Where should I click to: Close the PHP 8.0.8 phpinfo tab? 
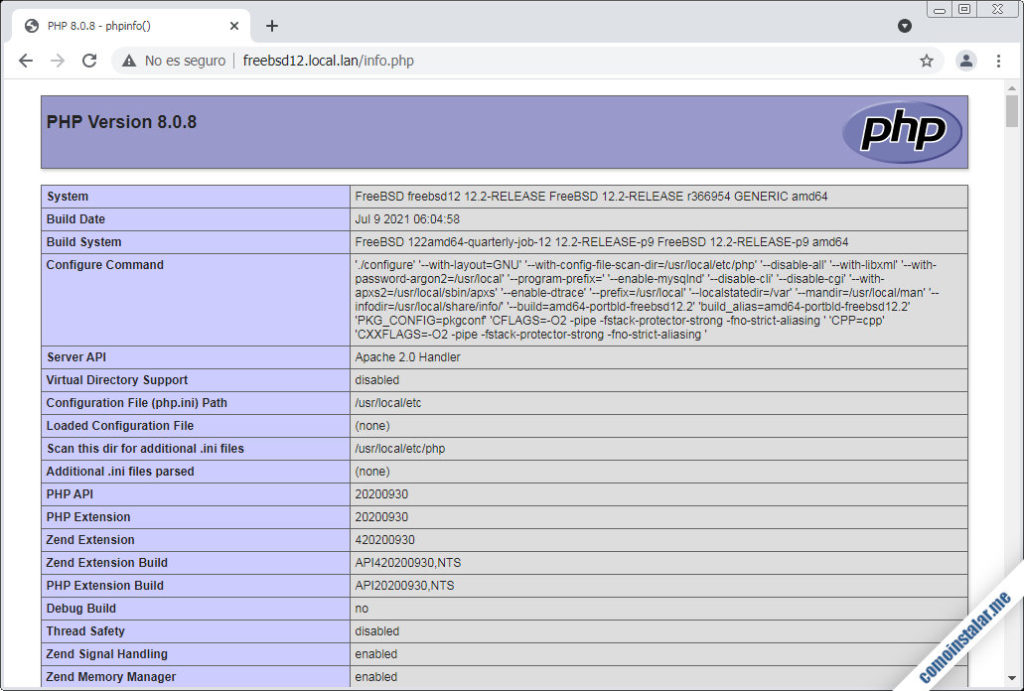tap(233, 25)
